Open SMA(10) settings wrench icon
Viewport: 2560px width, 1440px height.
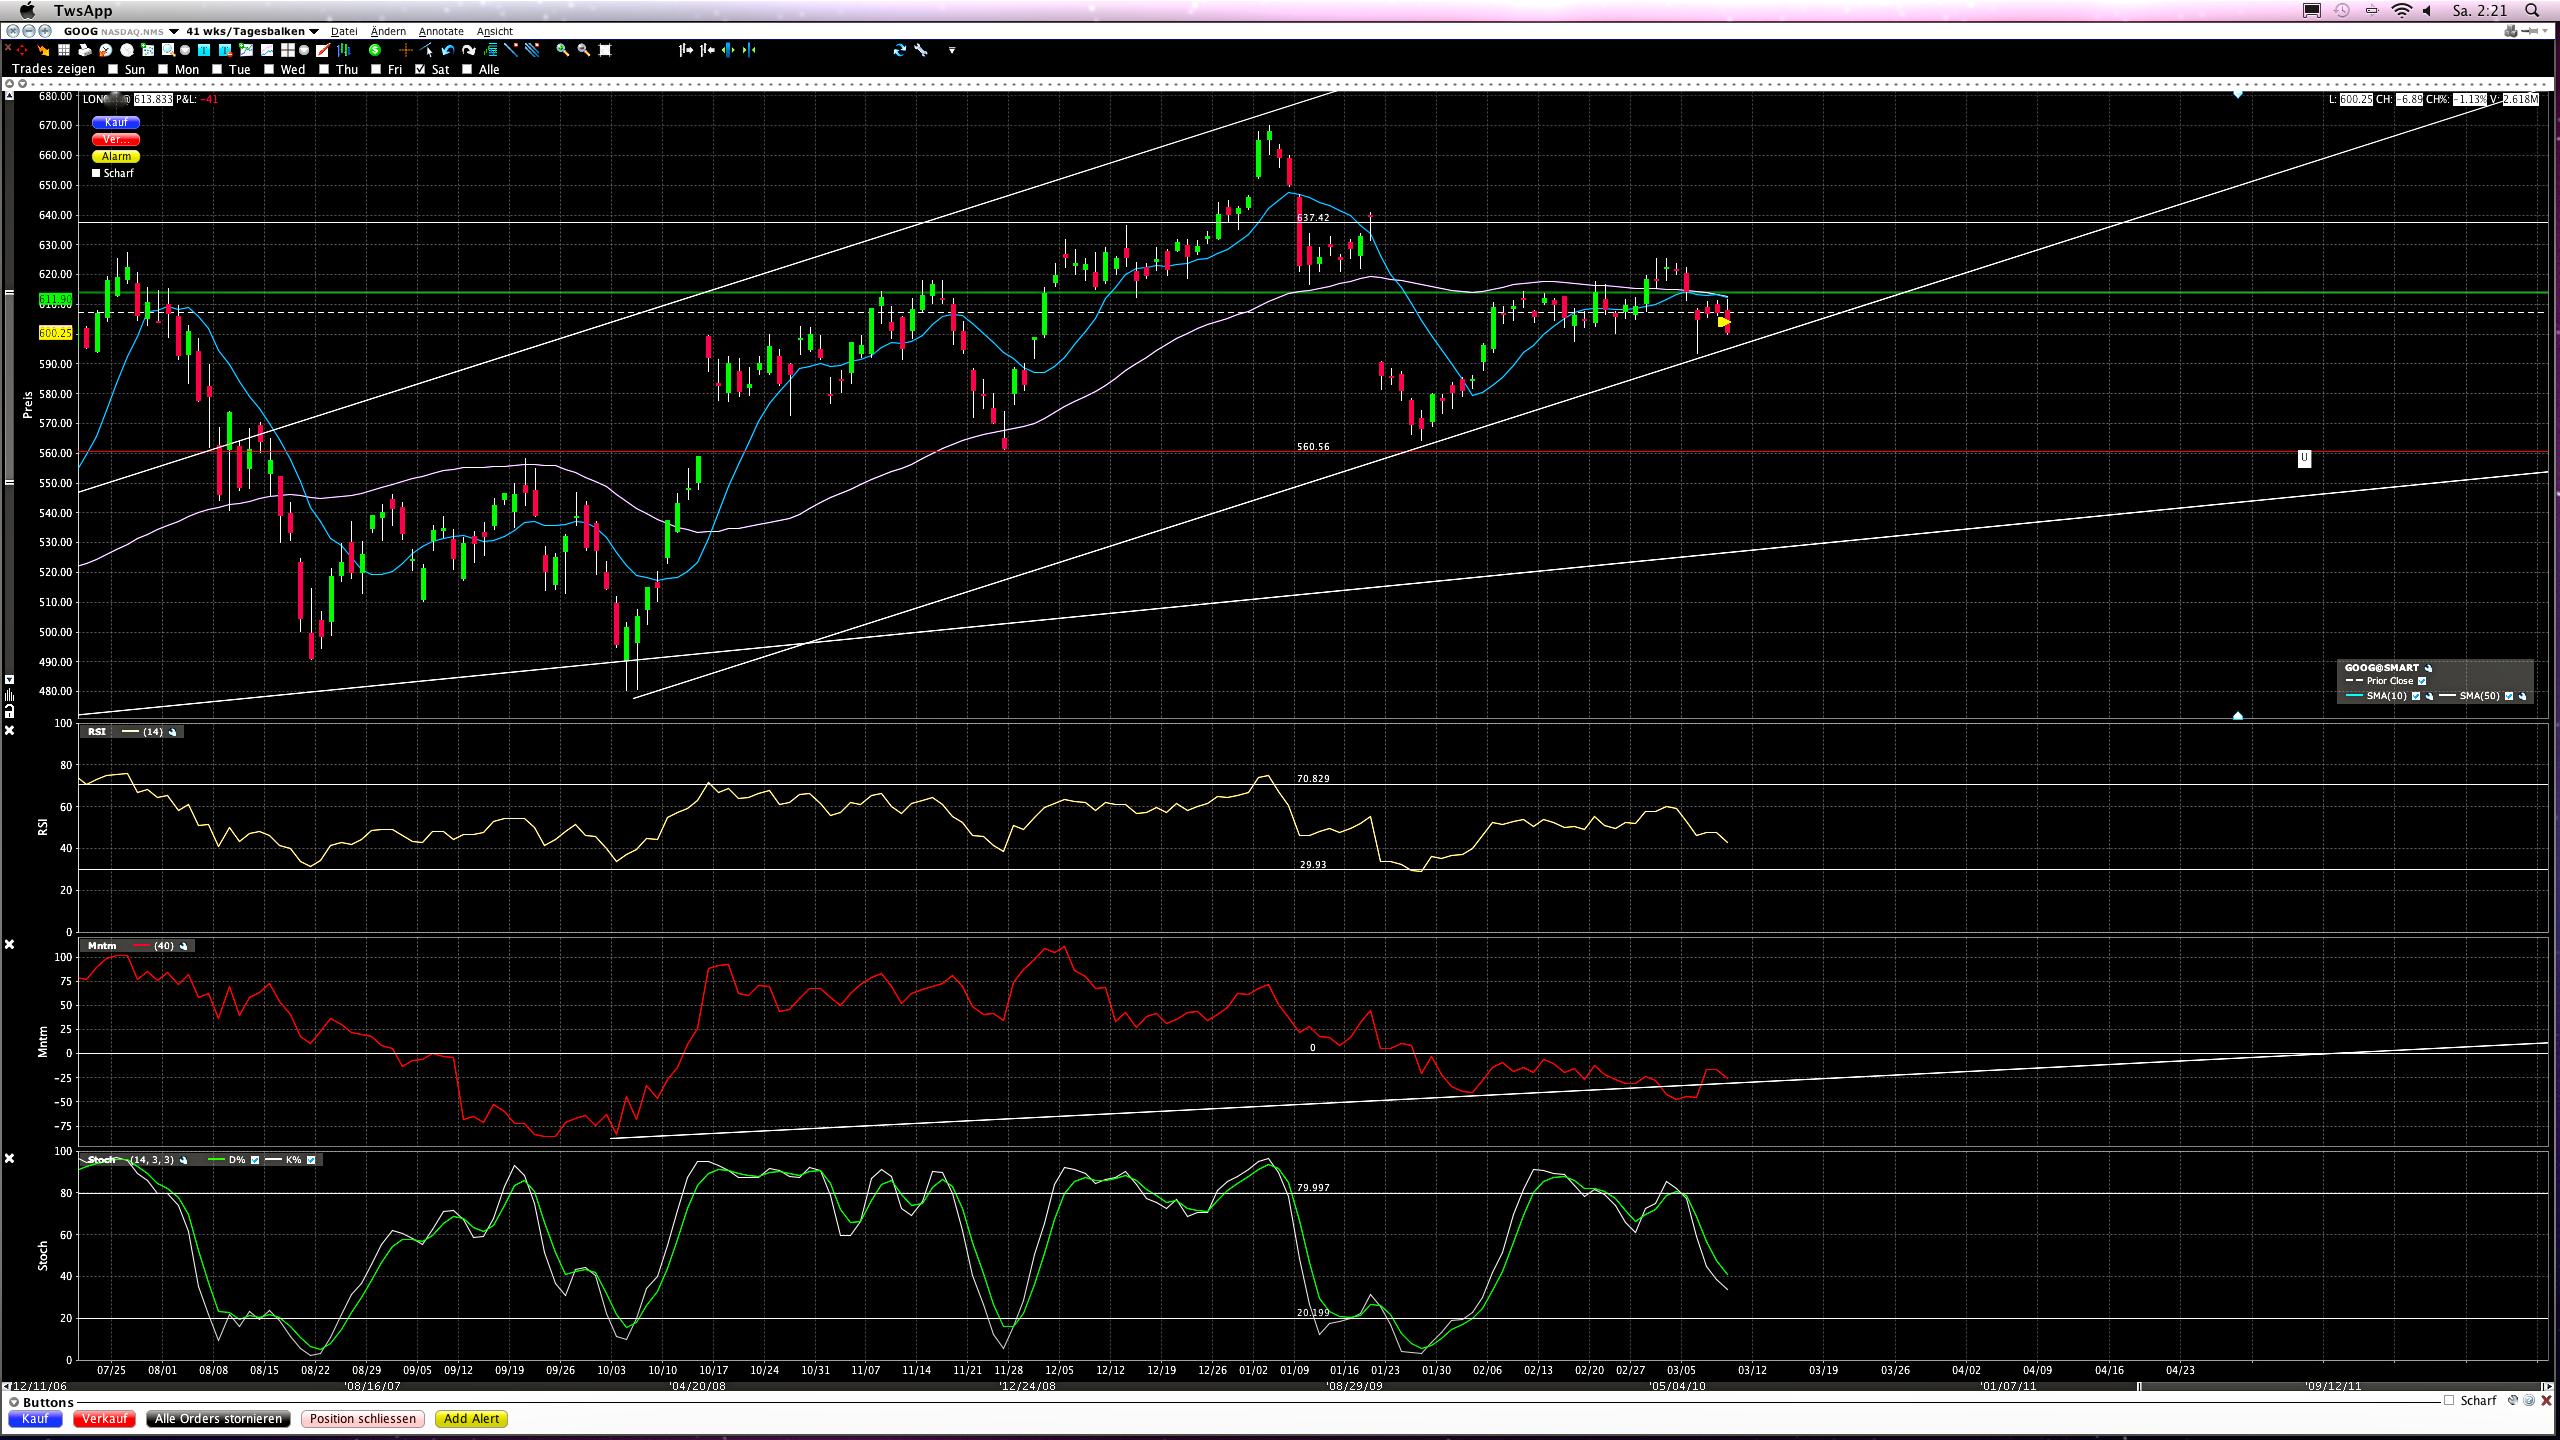2429,696
